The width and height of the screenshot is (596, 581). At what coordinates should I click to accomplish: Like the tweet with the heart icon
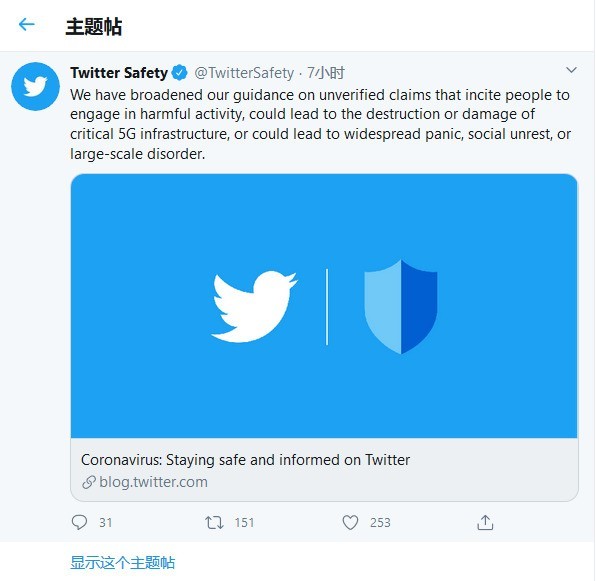coord(350,522)
